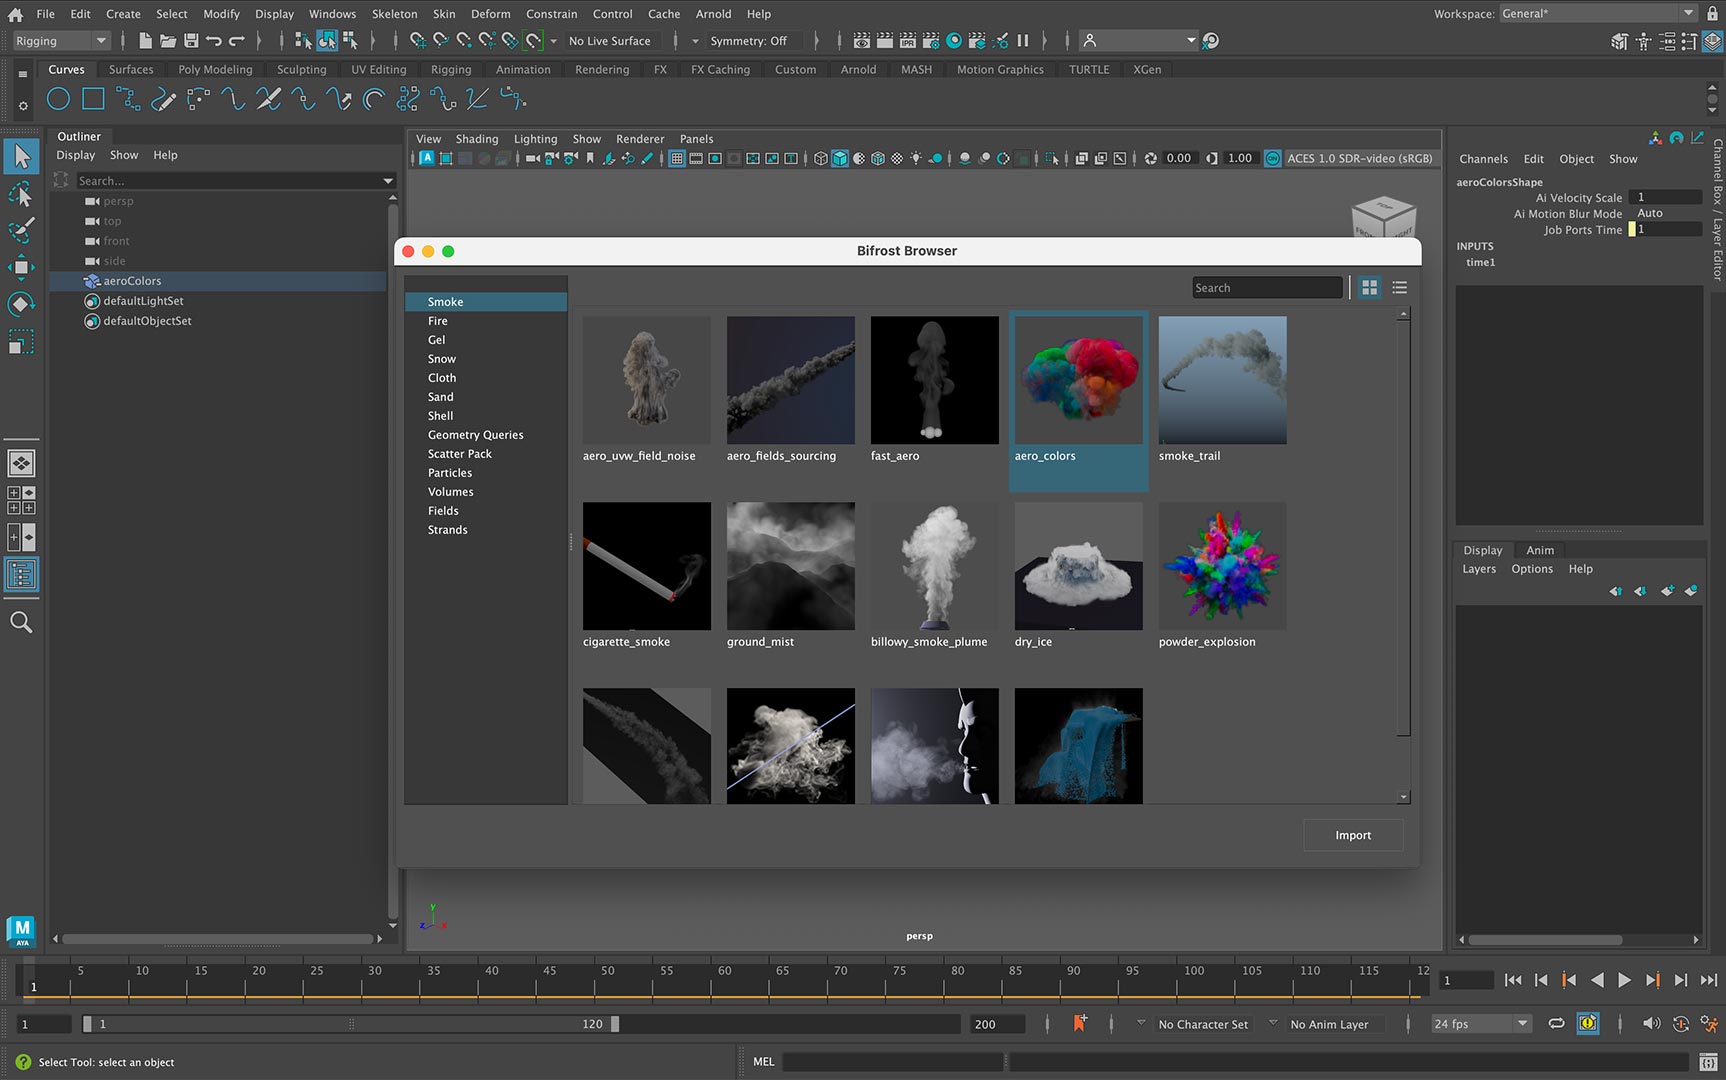Select the NURBS circle tool on Curves shelf
The image size is (1726, 1080).
[x=58, y=99]
